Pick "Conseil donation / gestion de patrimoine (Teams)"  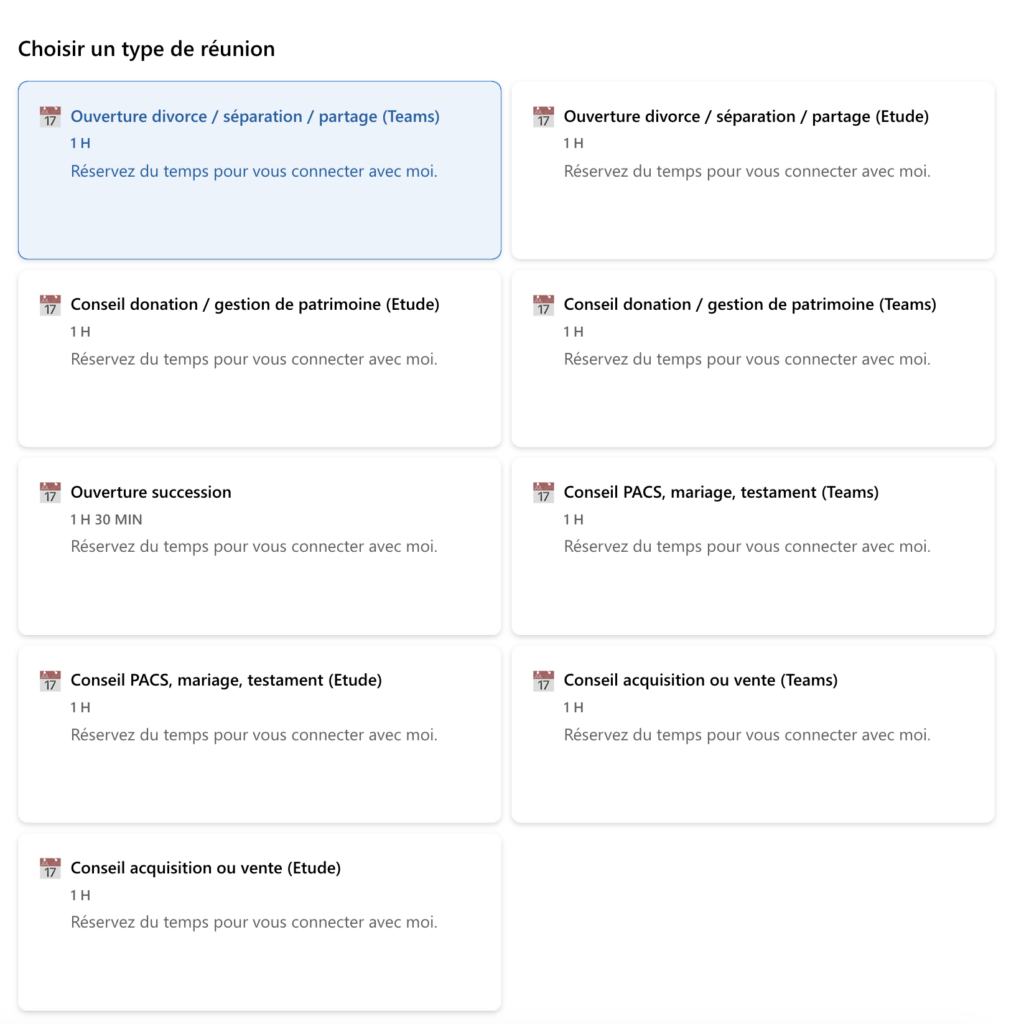pyautogui.click(x=750, y=305)
